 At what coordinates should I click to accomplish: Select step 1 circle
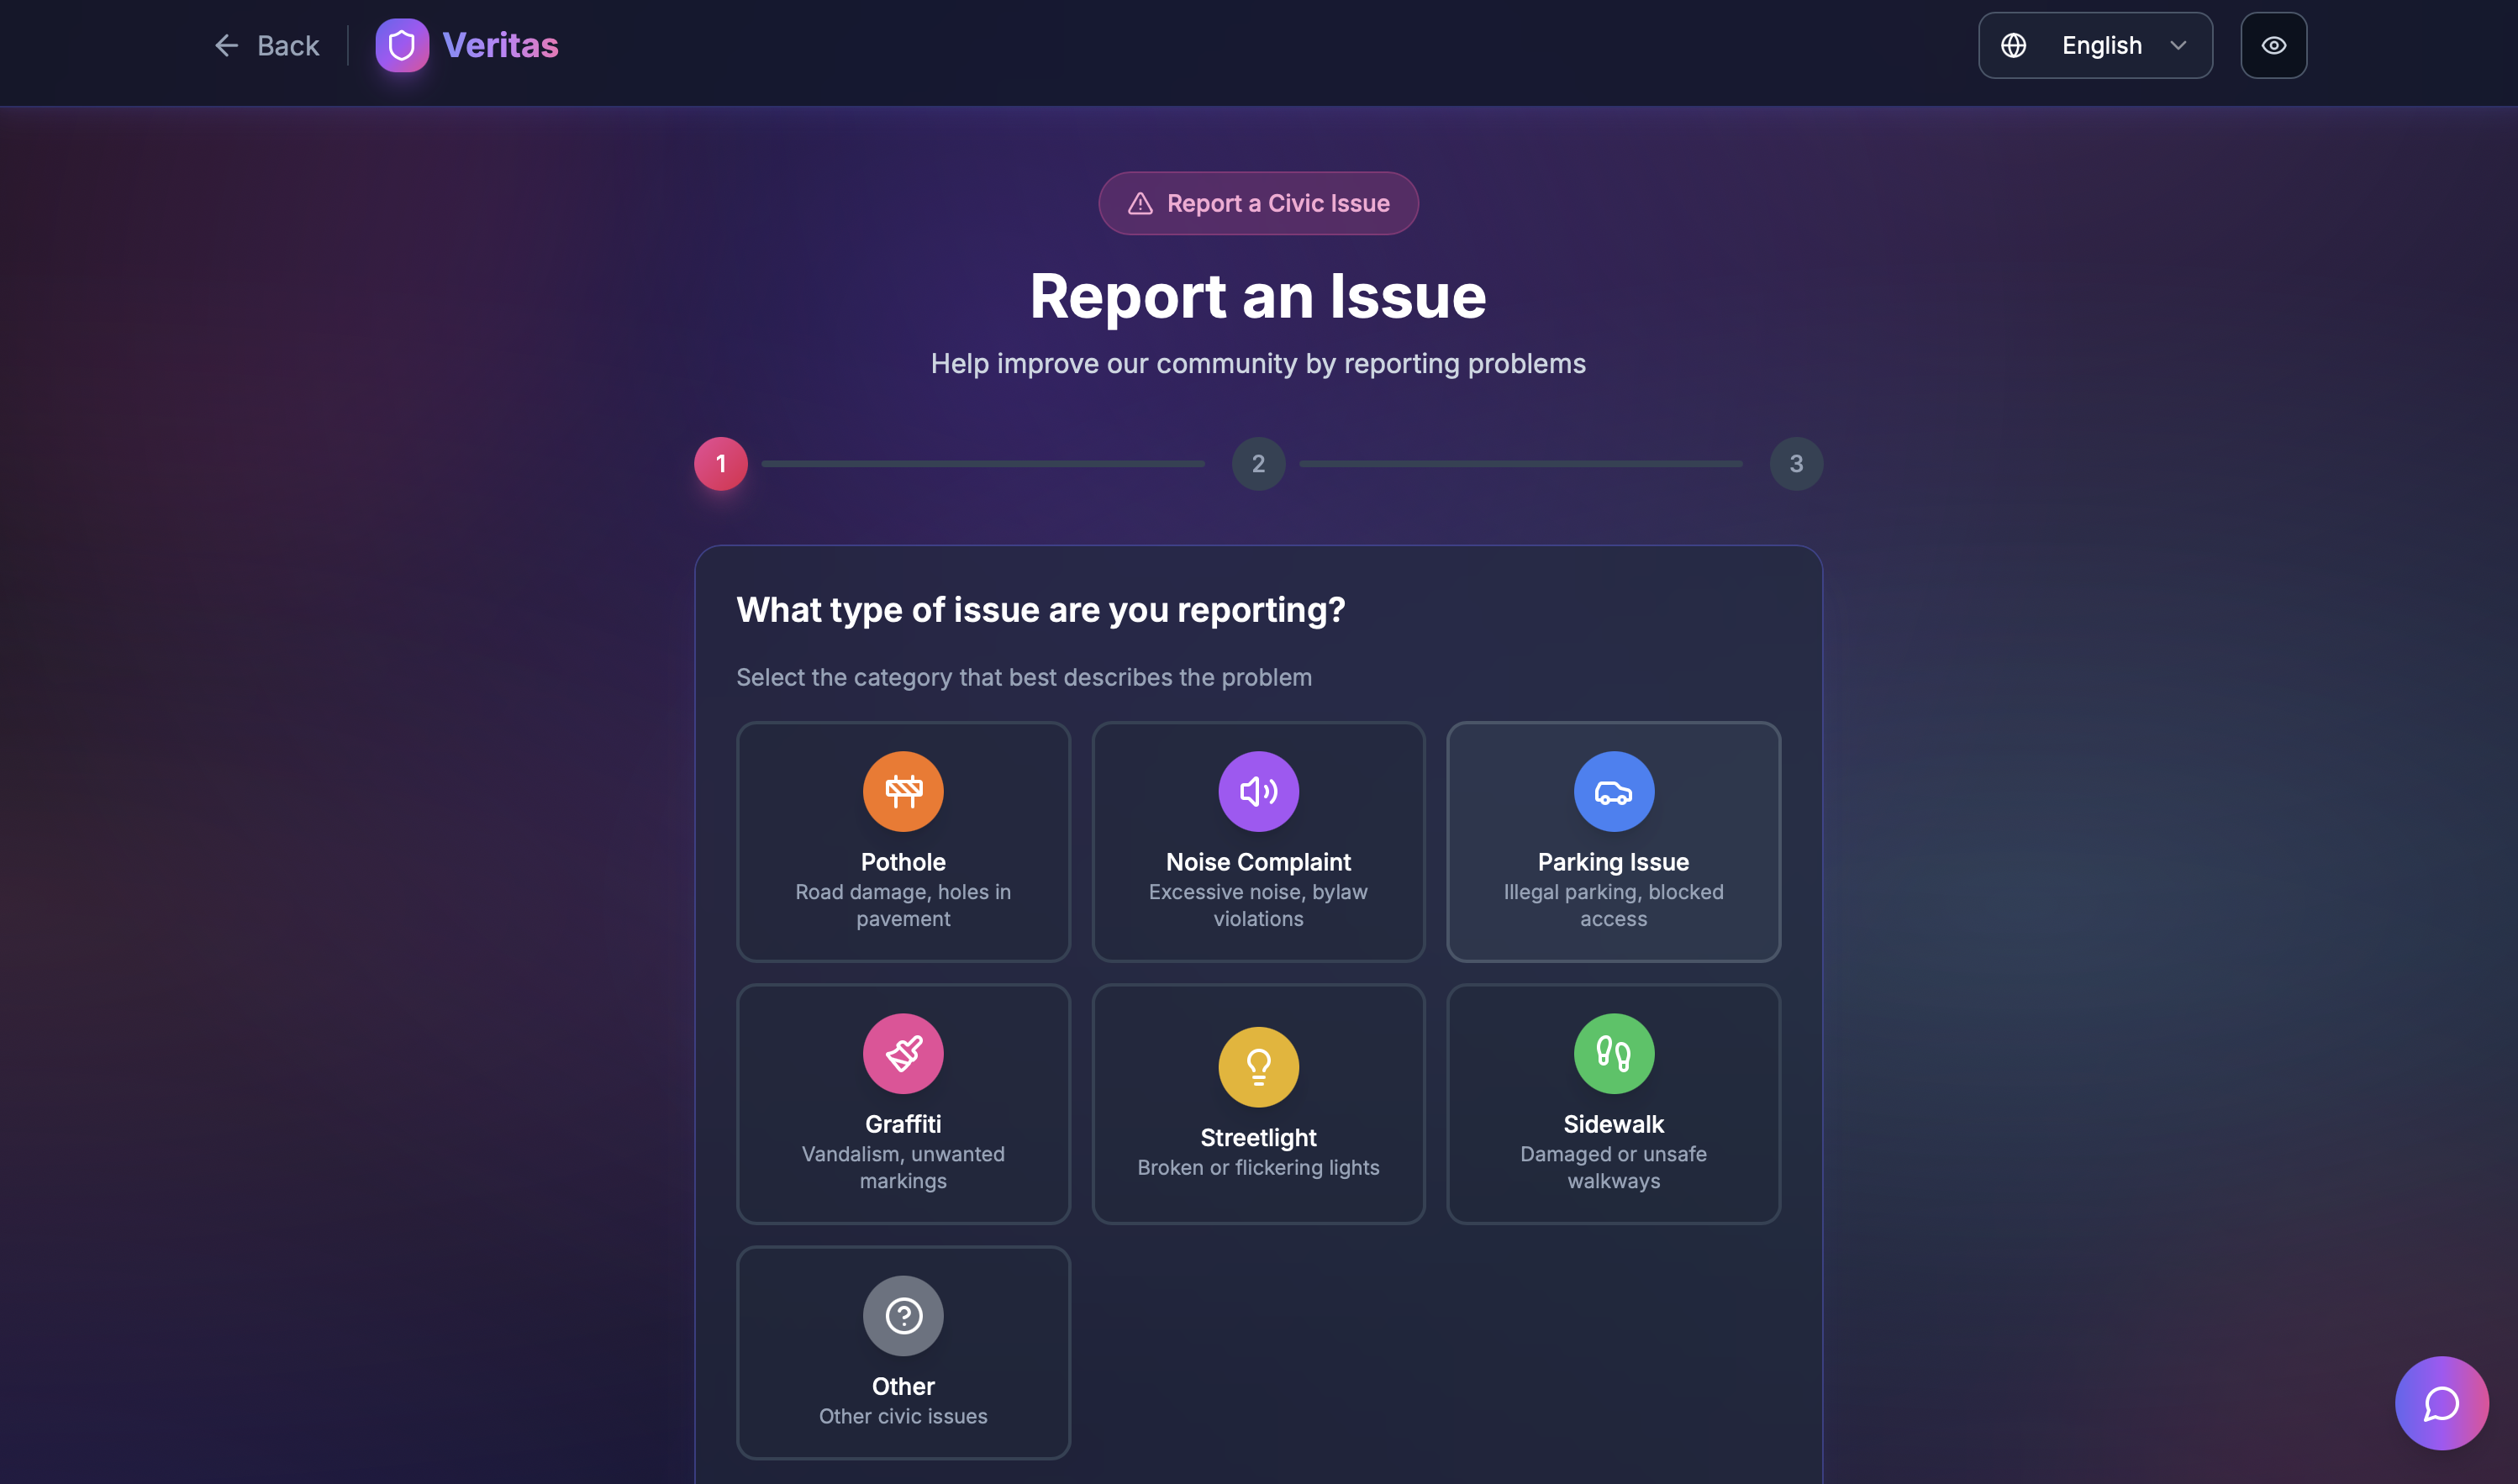720,463
